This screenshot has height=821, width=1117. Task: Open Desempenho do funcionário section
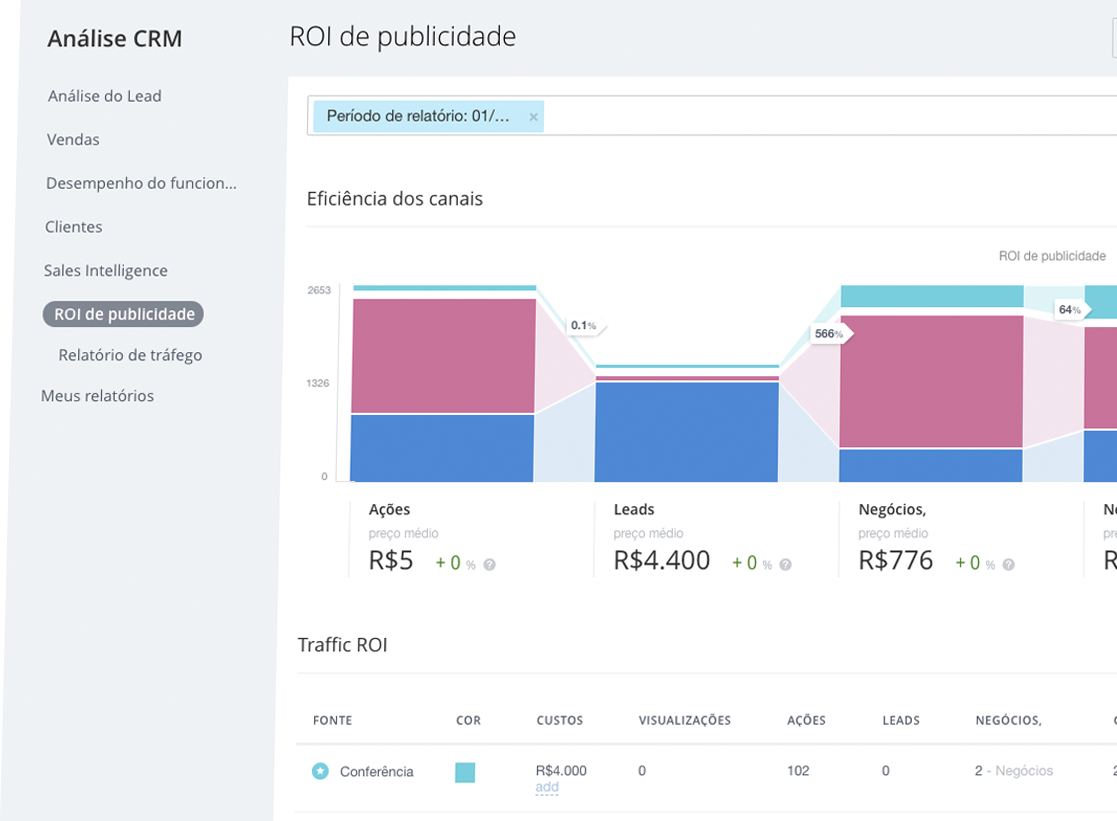tap(141, 184)
